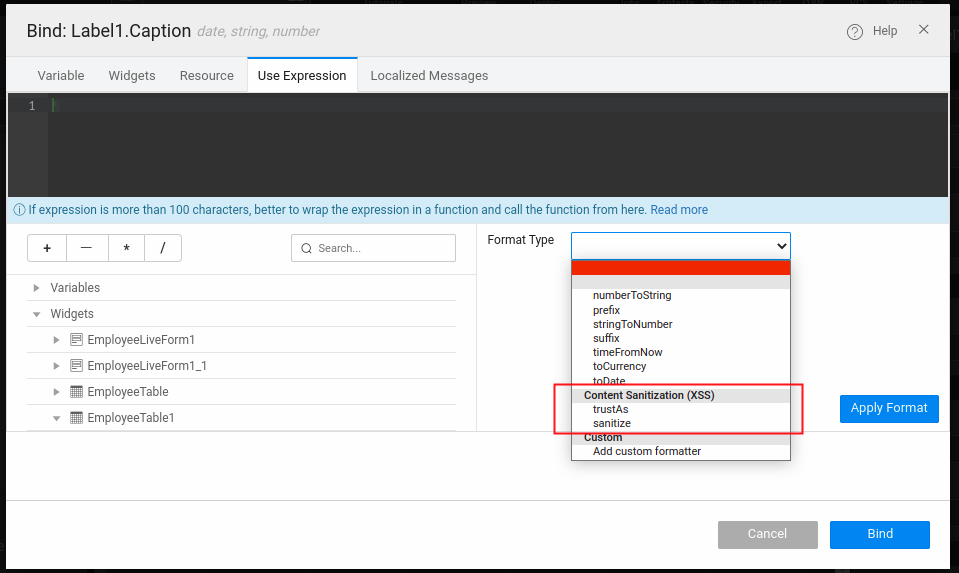Click the plus operator button
The image size is (959, 573).
(x=47, y=248)
